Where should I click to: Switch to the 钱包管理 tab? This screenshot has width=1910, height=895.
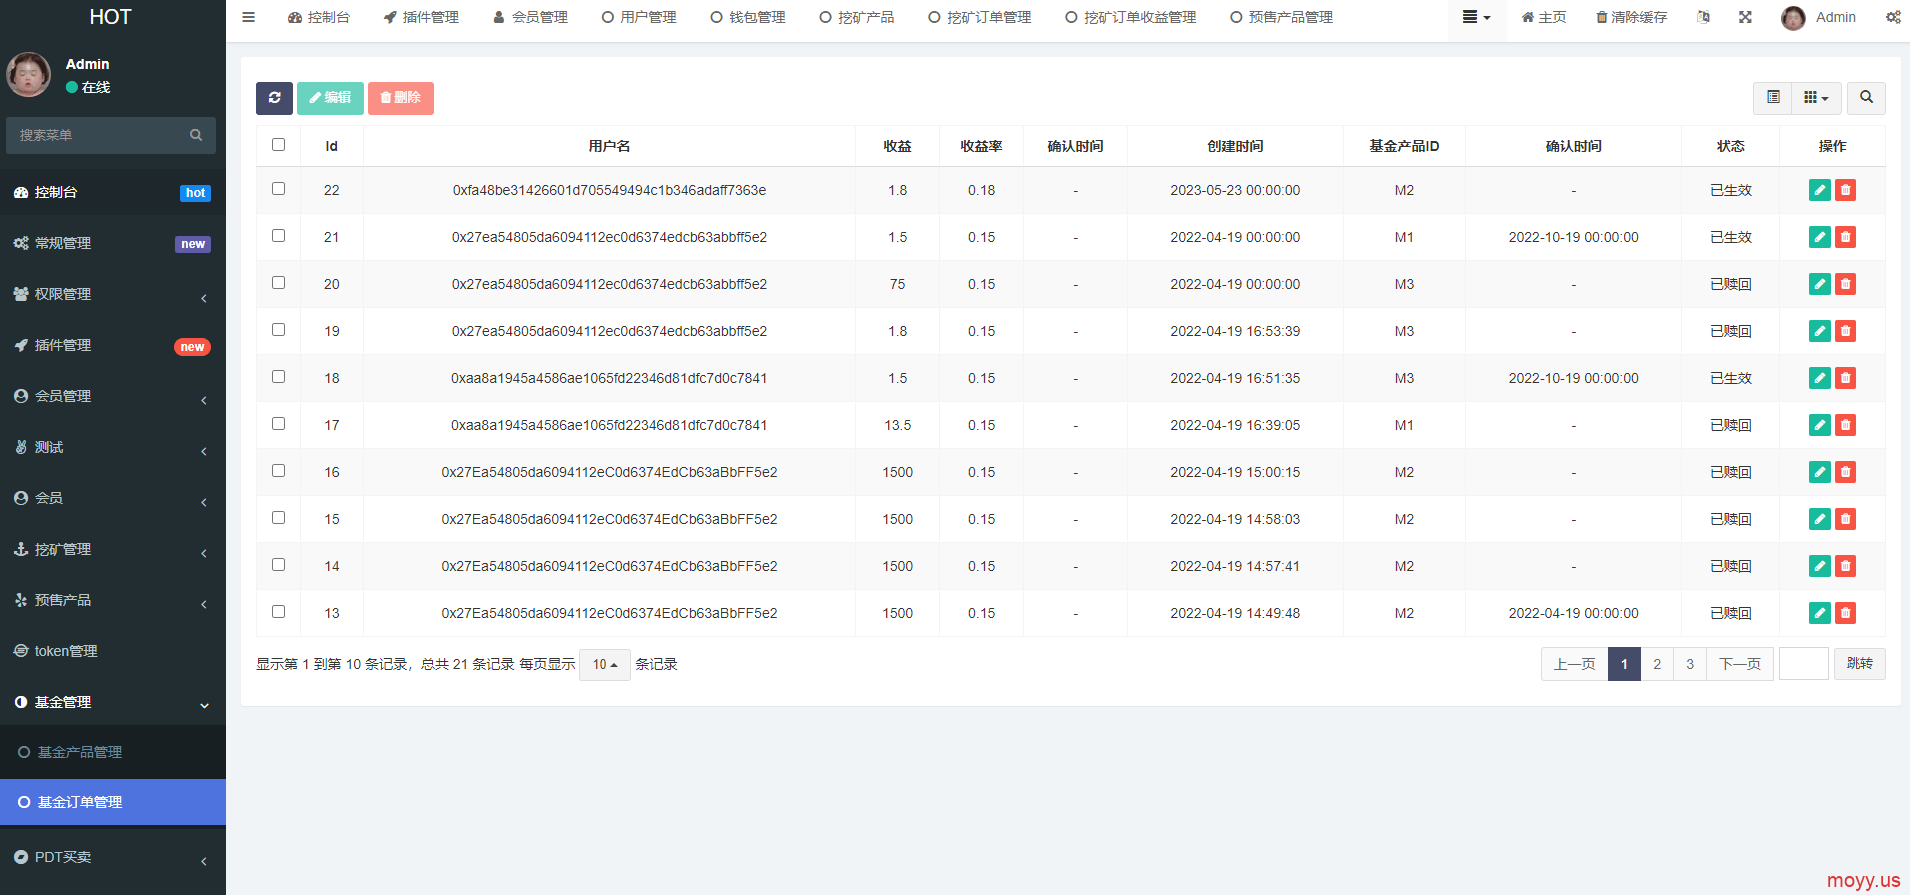pyautogui.click(x=747, y=17)
